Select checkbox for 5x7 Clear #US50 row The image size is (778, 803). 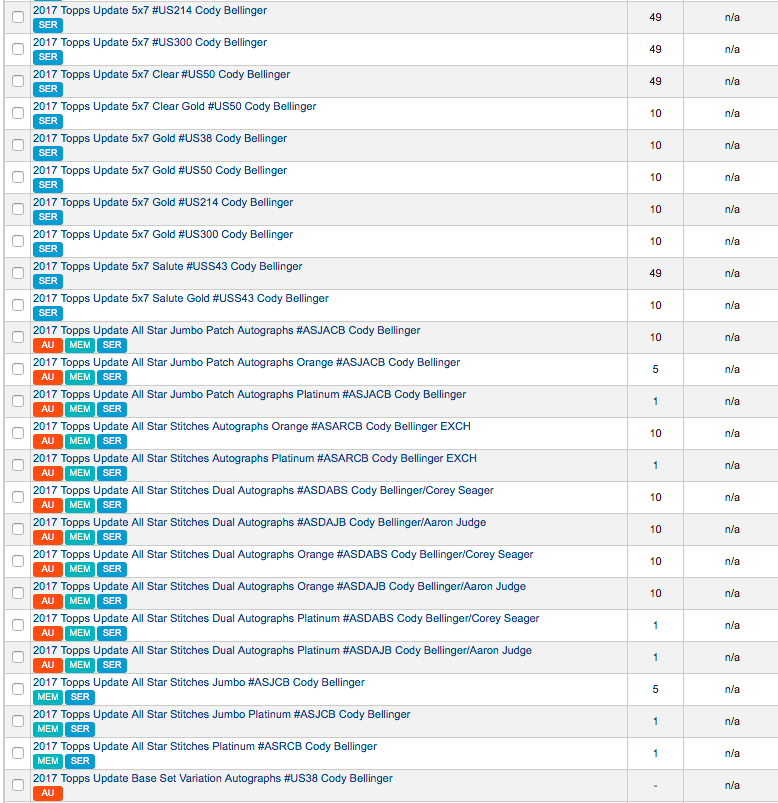click(x=18, y=81)
